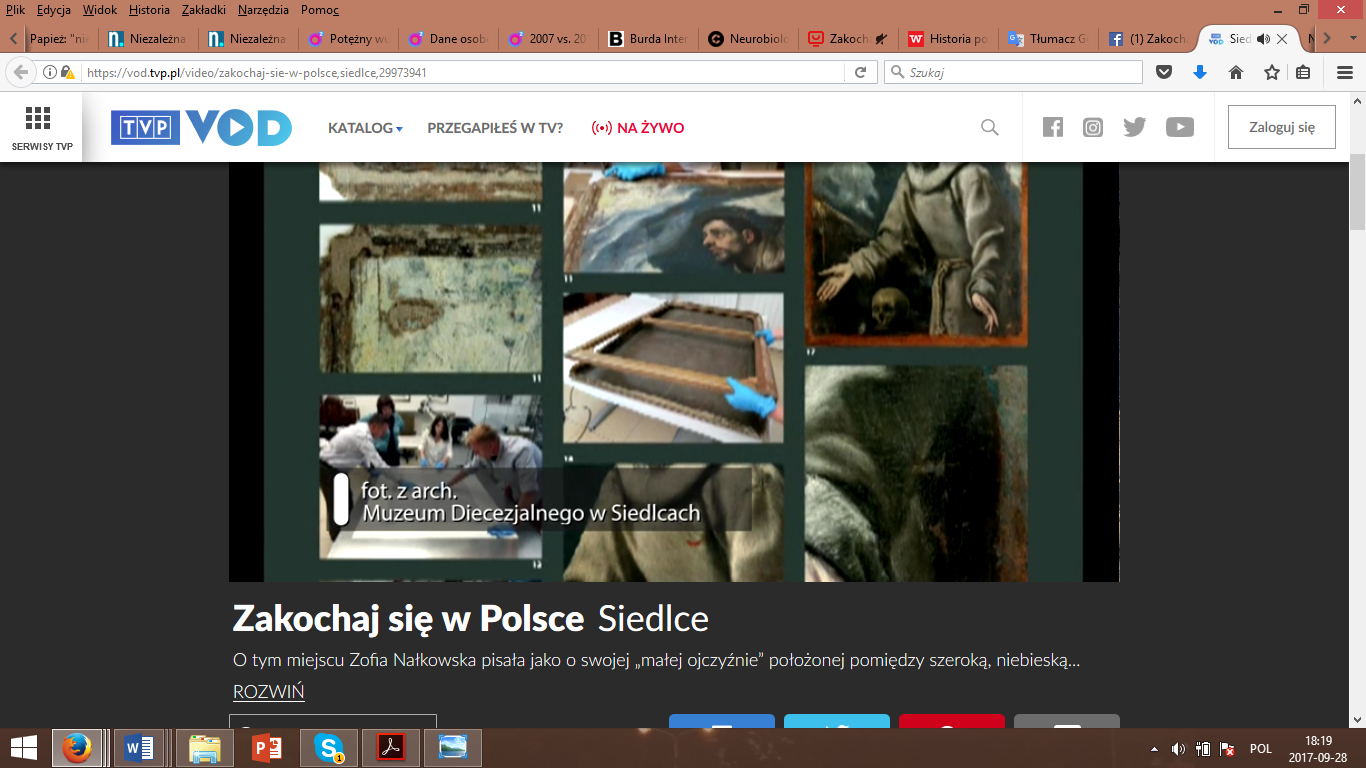Open Windows Start button
Screen dimensions: 1366x768
pyautogui.click(x=24, y=747)
